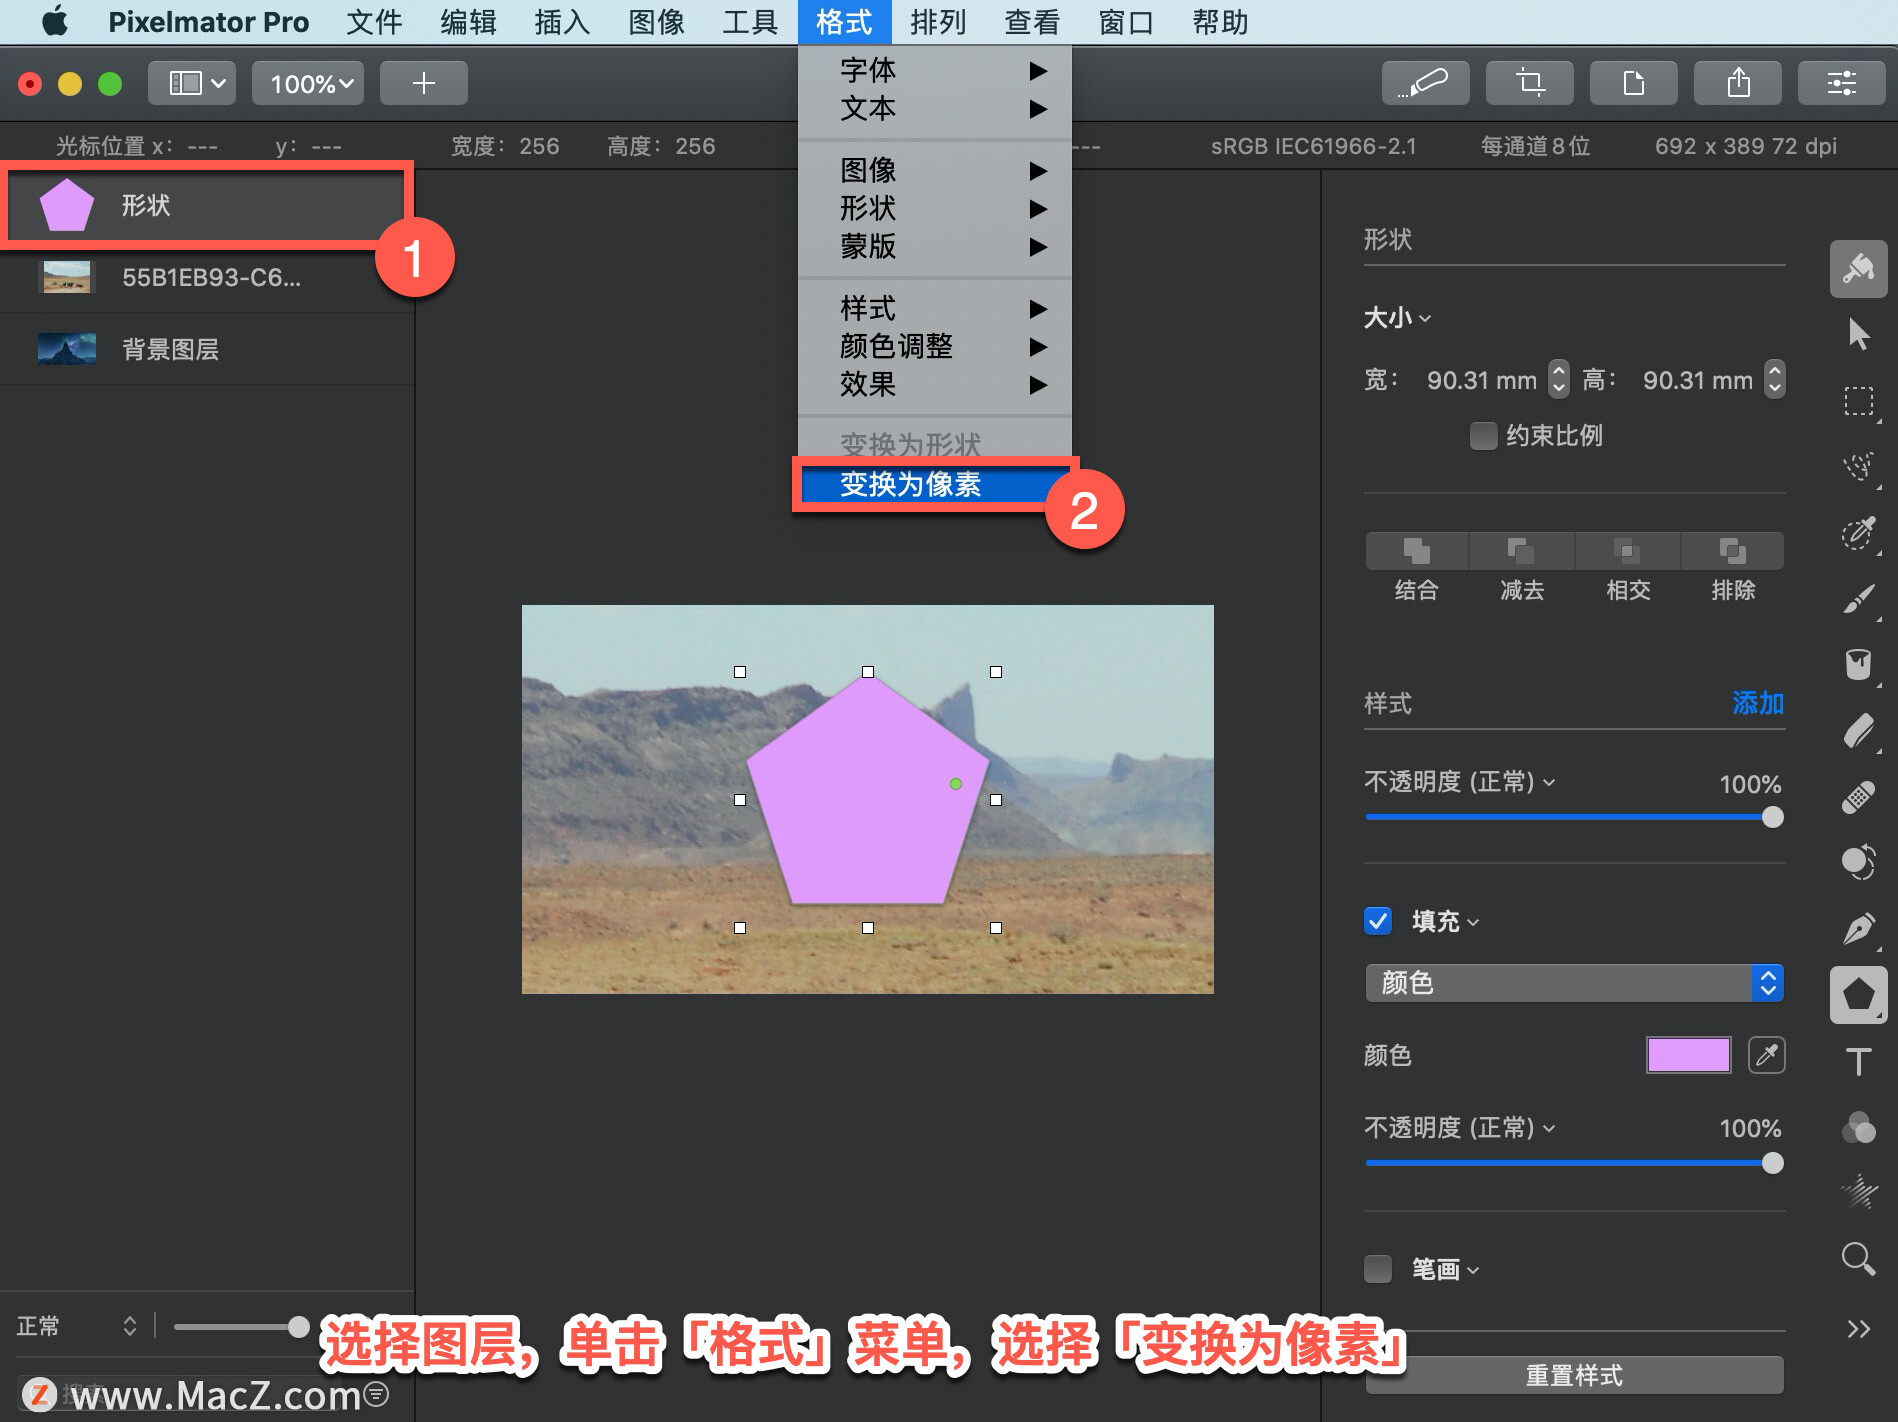Select the Erase tool
The width and height of the screenshot is (1898, 1422).
(x=1858, y=731)
